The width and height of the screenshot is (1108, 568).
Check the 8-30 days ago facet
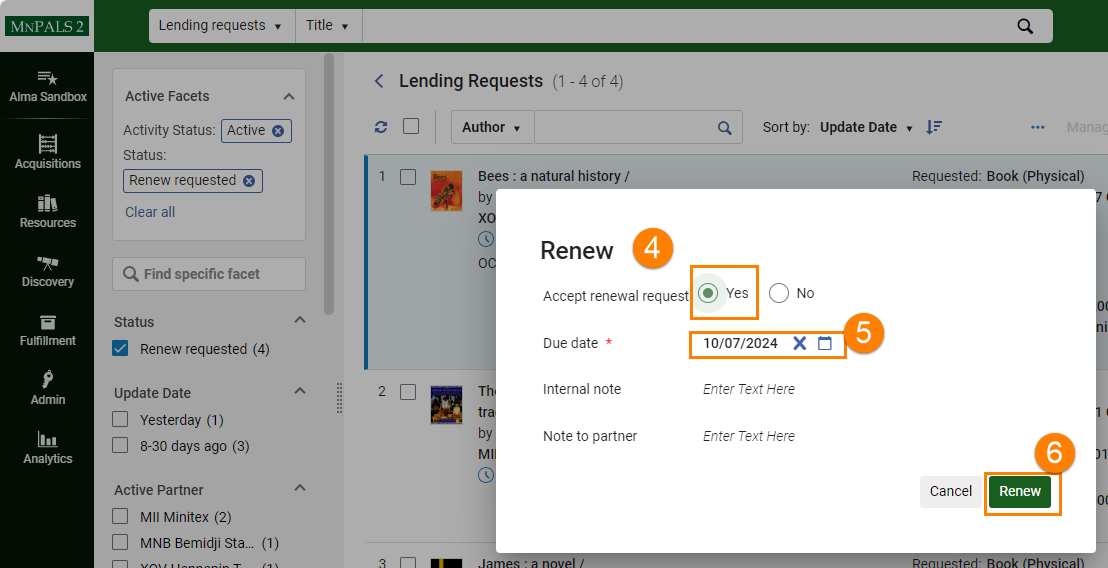click(x=120, y=446)
